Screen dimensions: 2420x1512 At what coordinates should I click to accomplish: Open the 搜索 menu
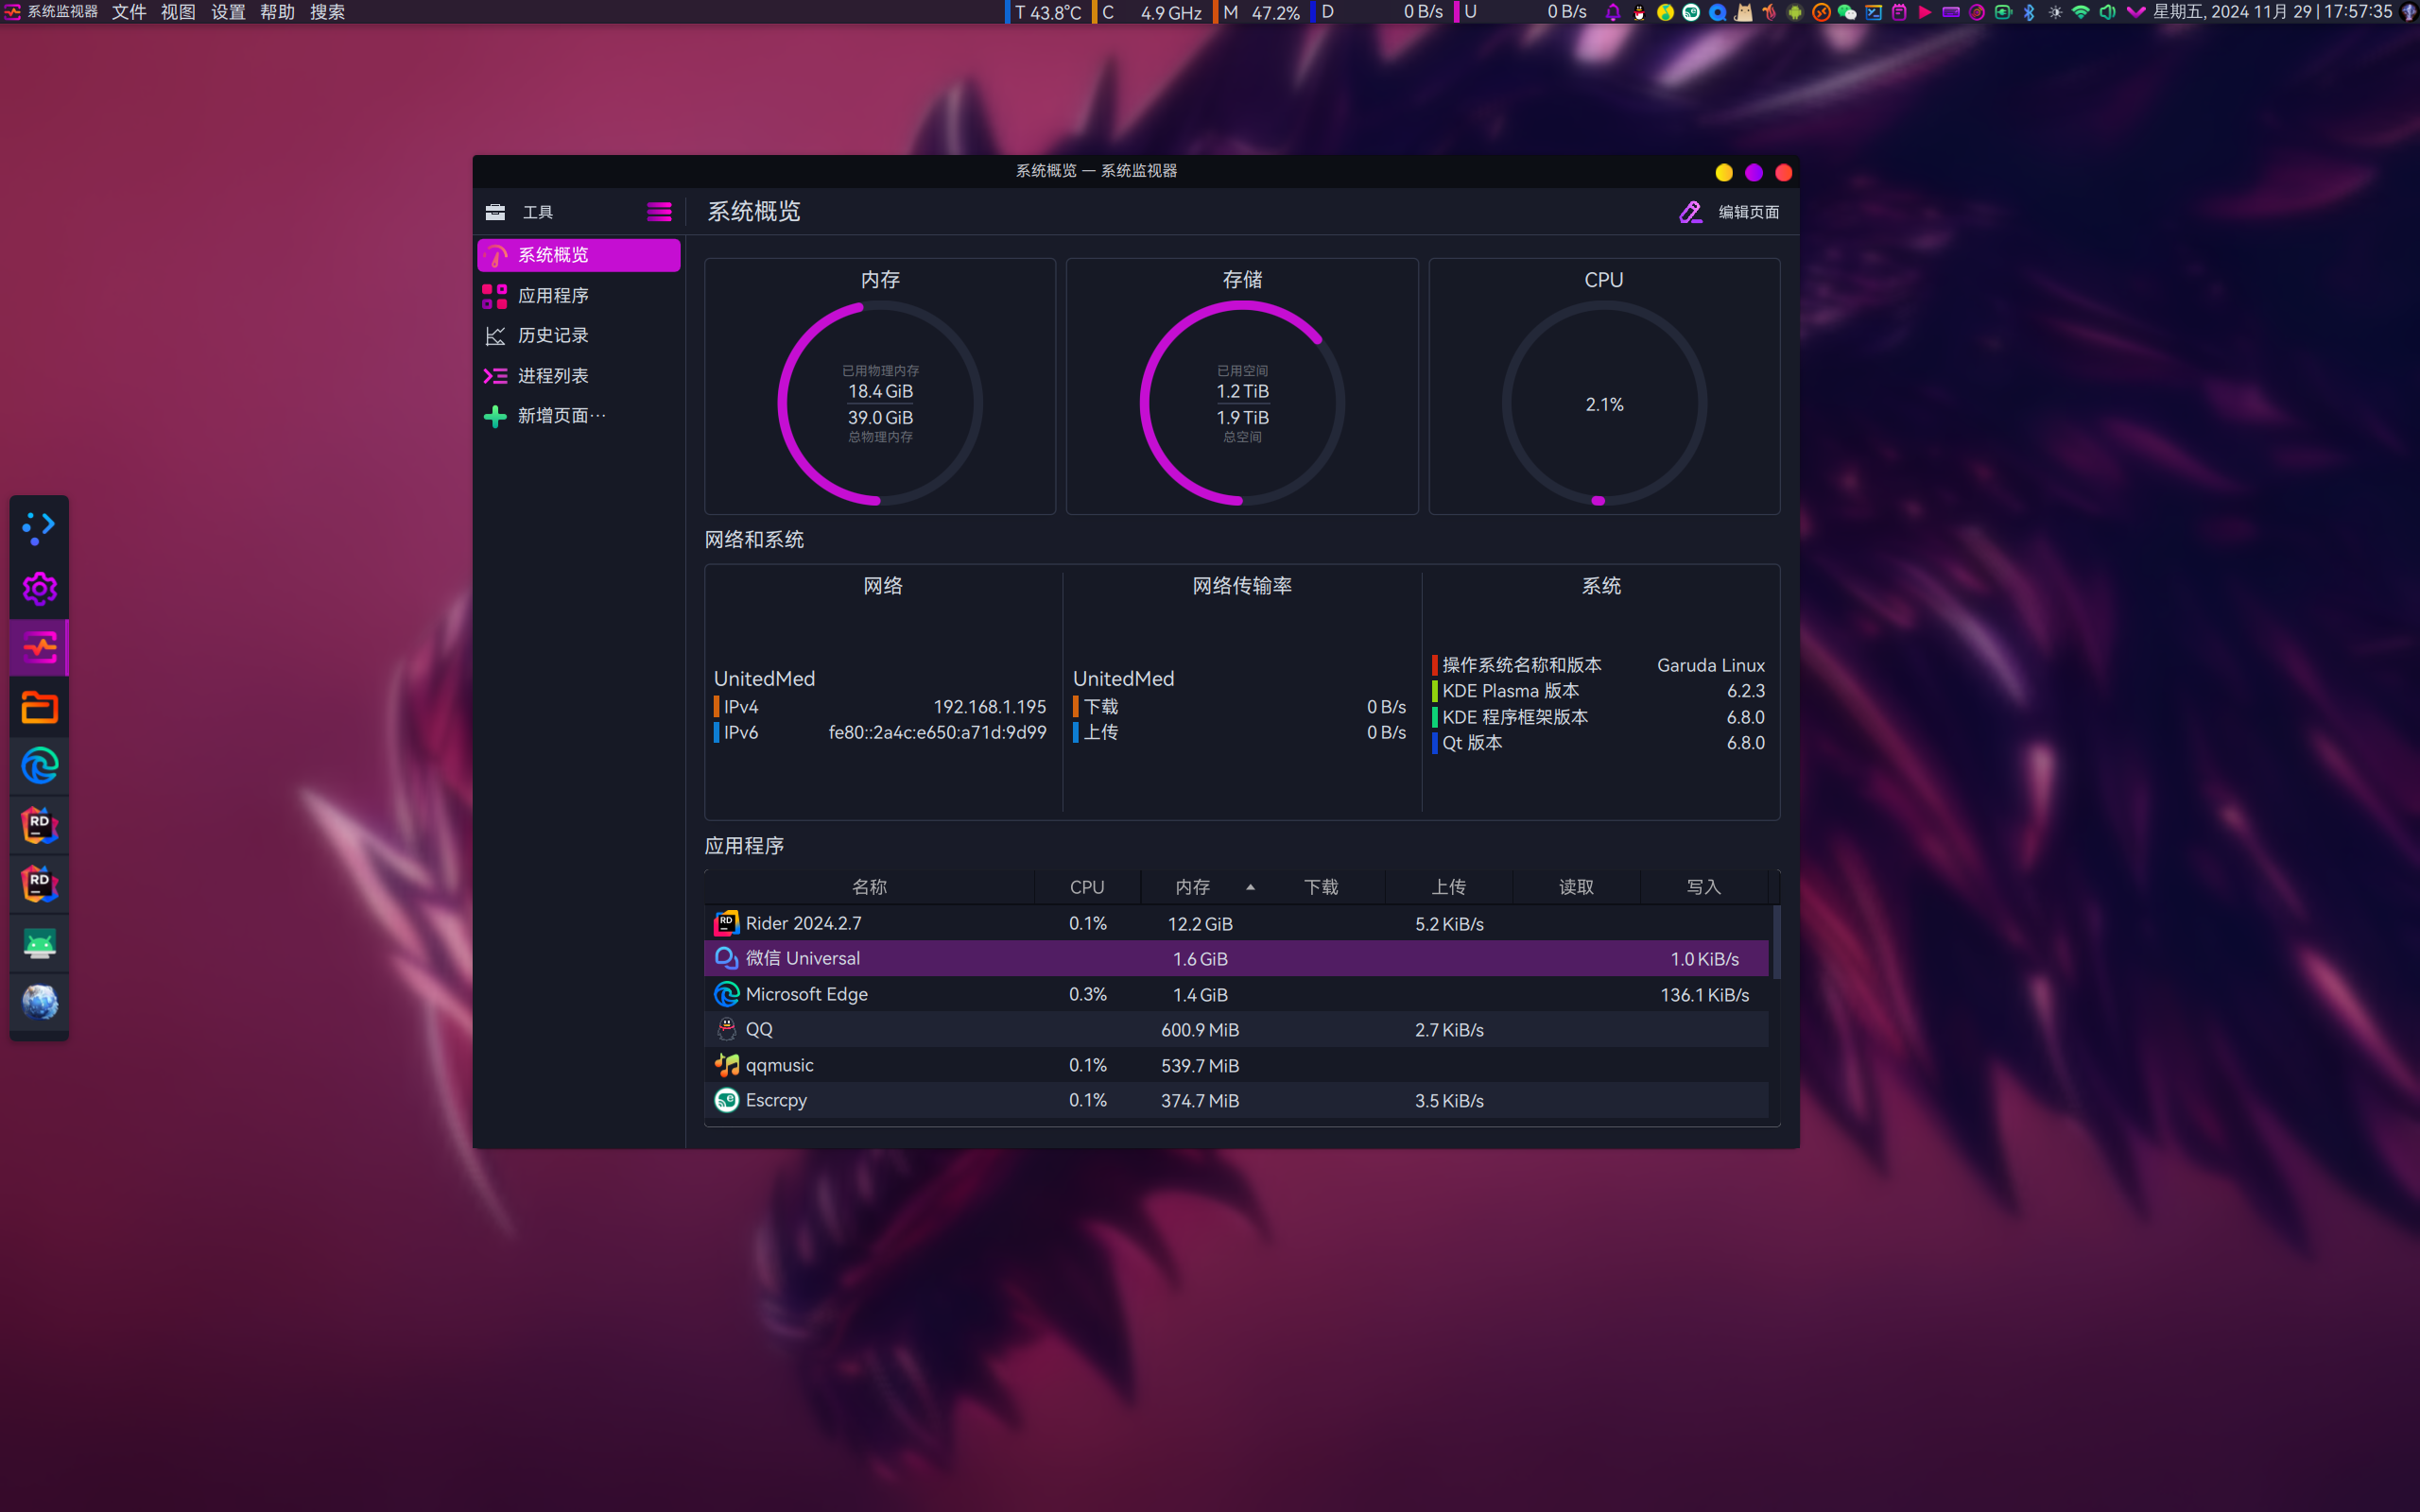[x=327, y=12]
